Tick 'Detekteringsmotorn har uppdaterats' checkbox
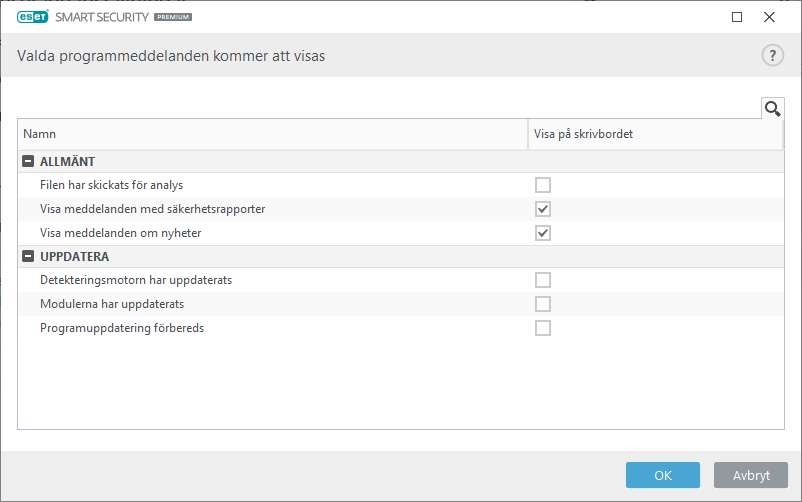Screen dimensions: 802x502 (543, 280)
